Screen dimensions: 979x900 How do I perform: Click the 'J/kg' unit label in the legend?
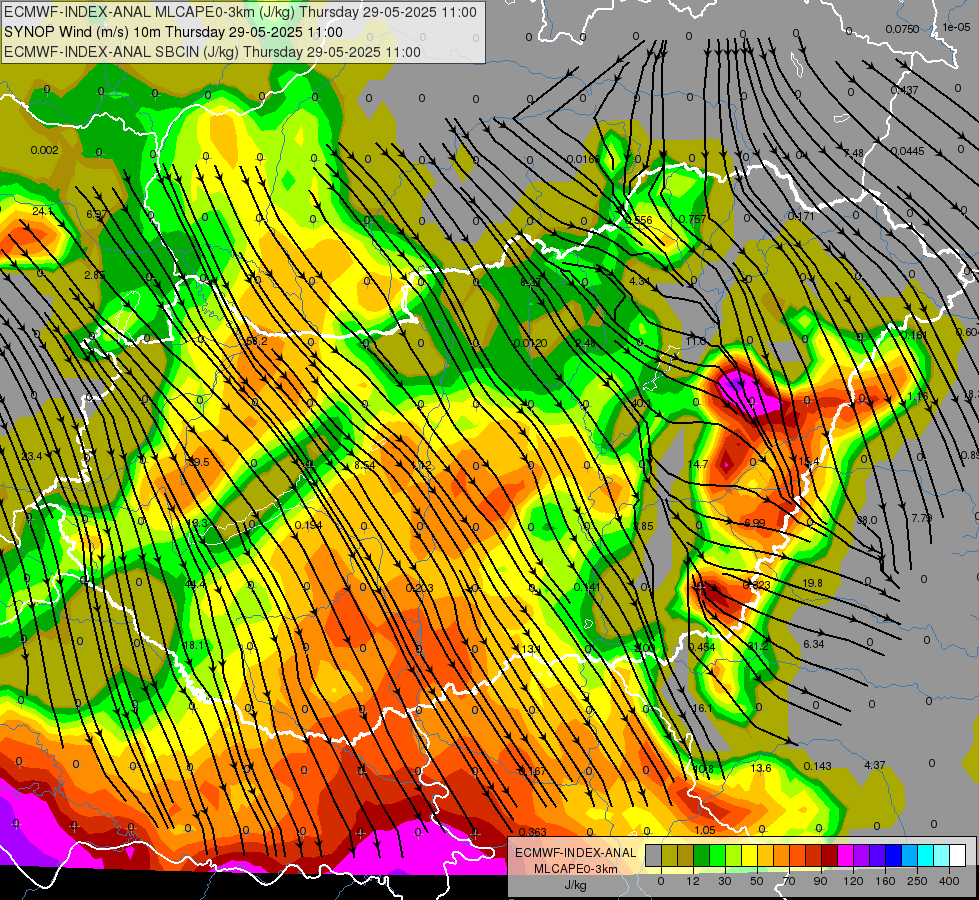(576, 885)
